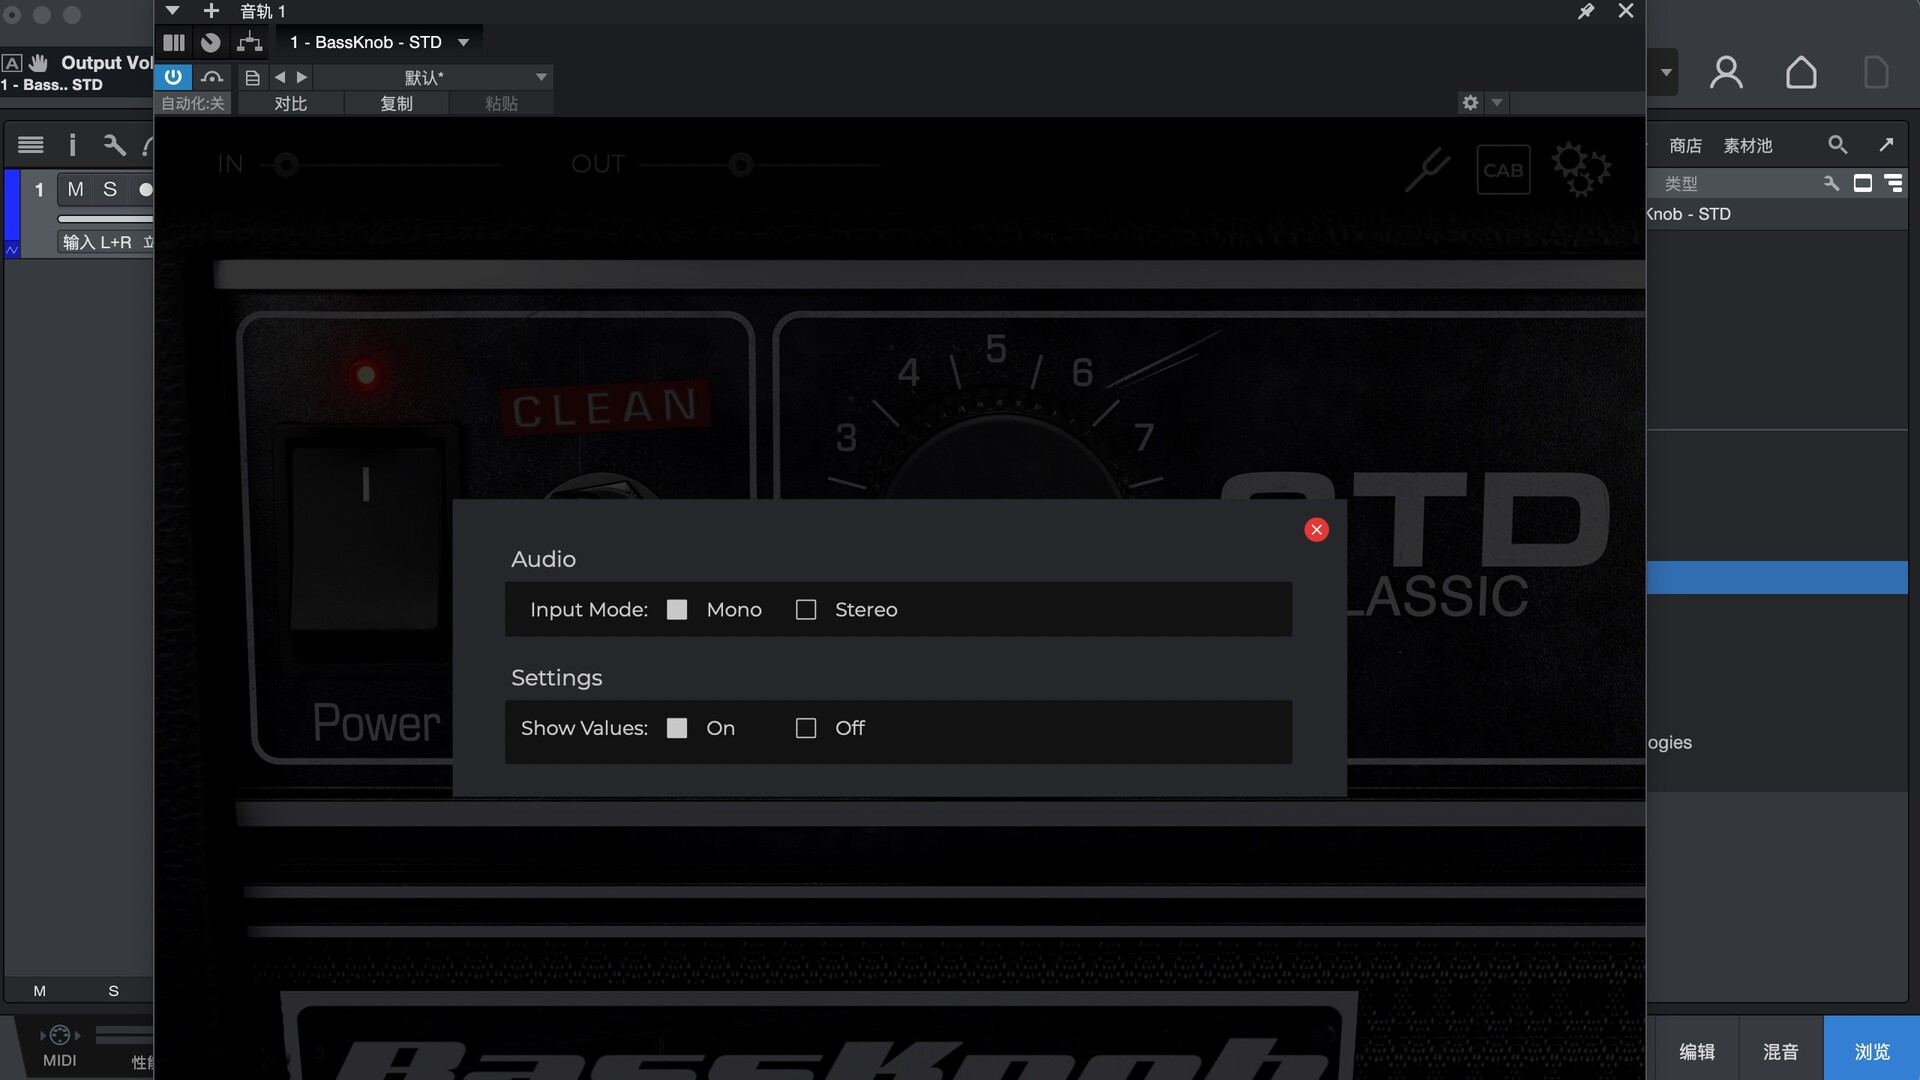Image resolution: width=1920 pixels, height=1080 pixels.
Task: Select Mono input mode checkbox
Action: (677, 610)
